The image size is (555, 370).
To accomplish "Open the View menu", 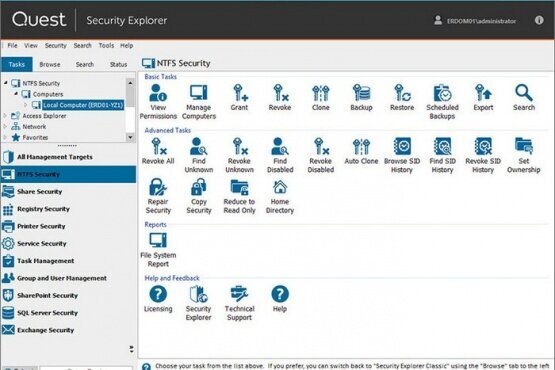I will click(31, 45).
